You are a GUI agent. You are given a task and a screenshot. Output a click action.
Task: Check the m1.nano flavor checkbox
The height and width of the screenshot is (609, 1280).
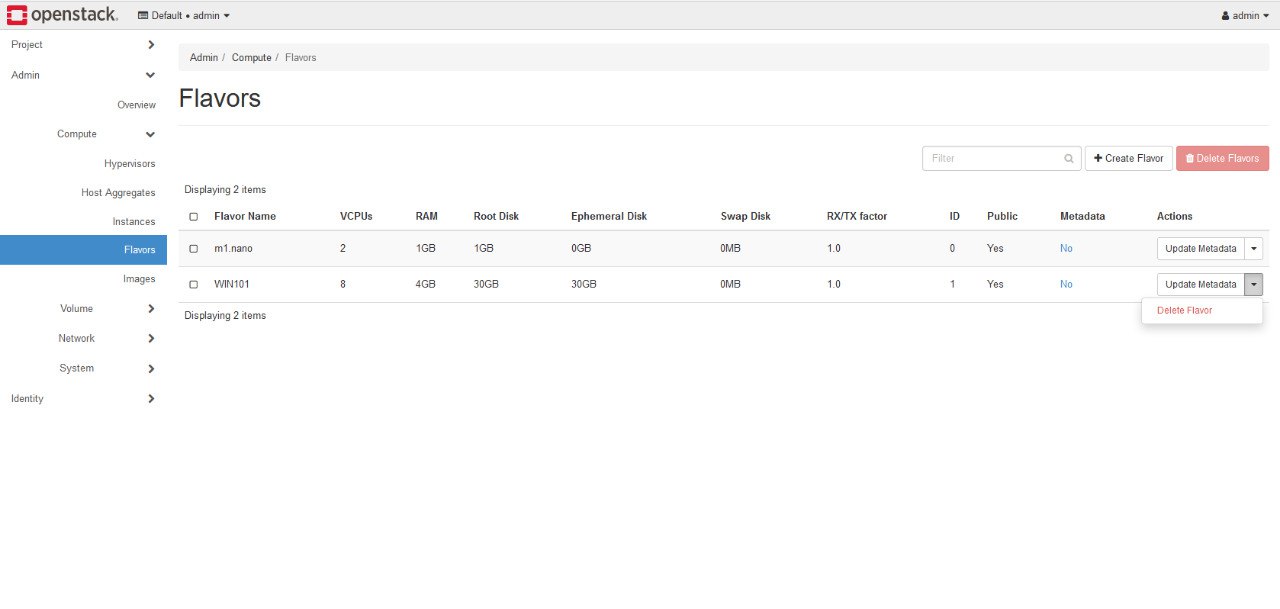click(193, 249)
